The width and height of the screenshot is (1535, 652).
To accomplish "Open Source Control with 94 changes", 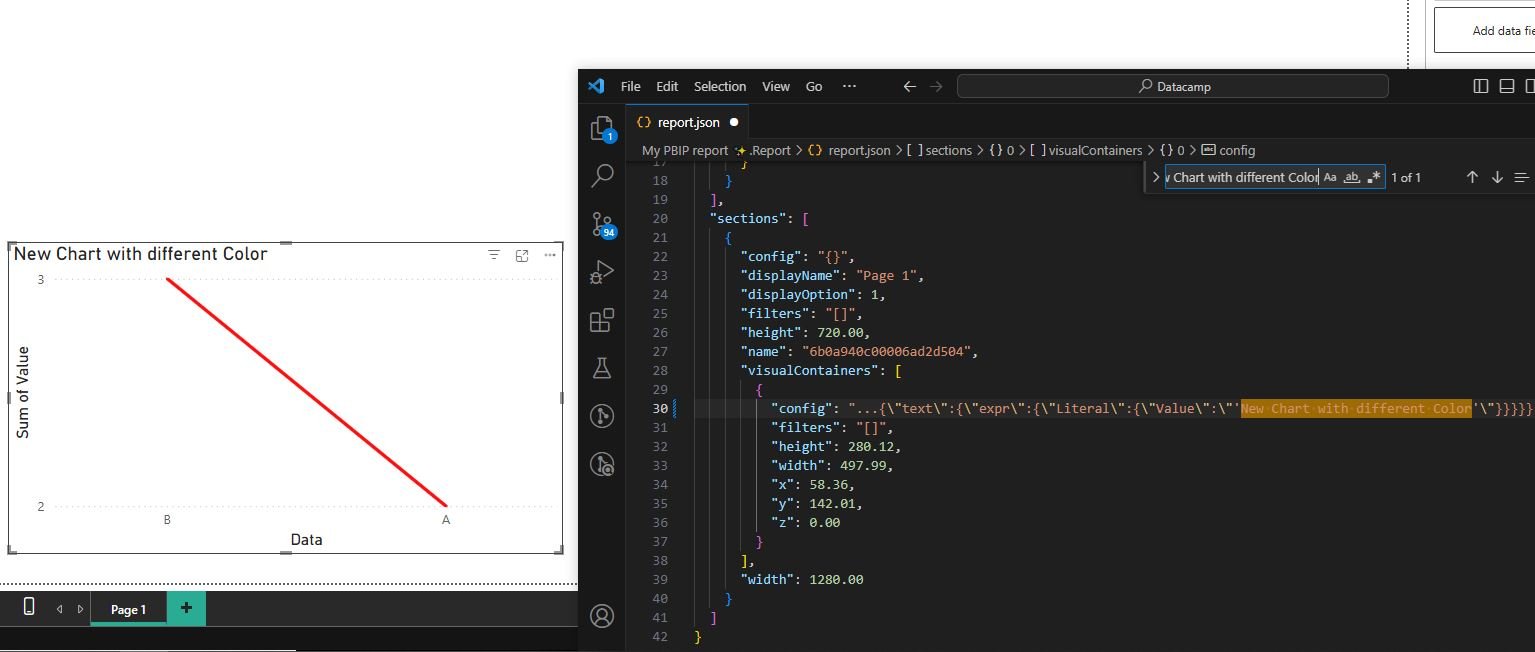I will (x=602, y=223).
